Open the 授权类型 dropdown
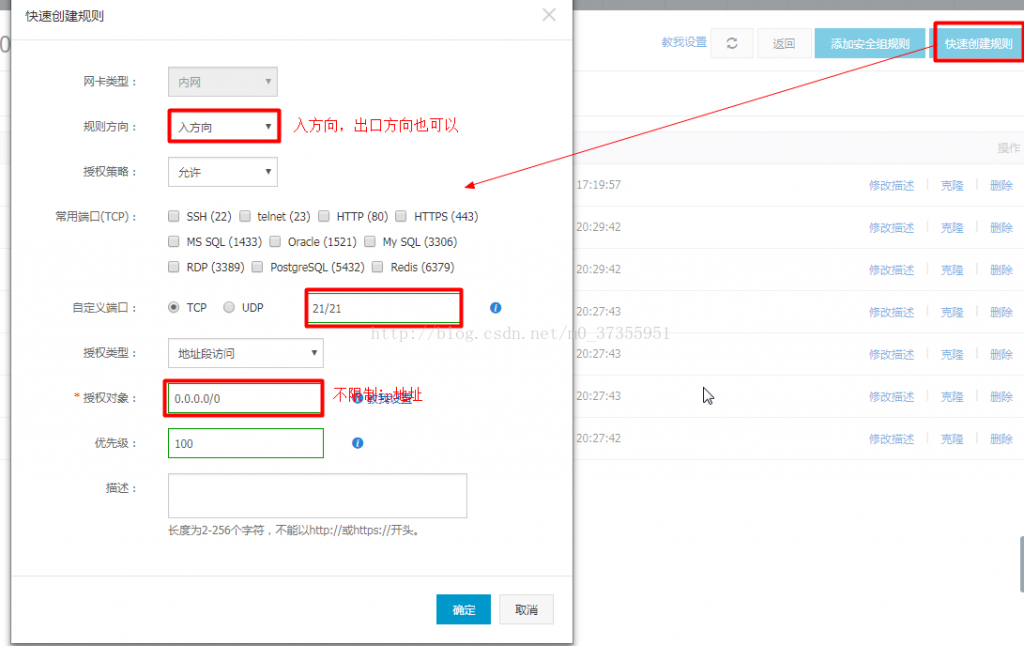This screenshot has height=646, width=1024. [245, 353]
